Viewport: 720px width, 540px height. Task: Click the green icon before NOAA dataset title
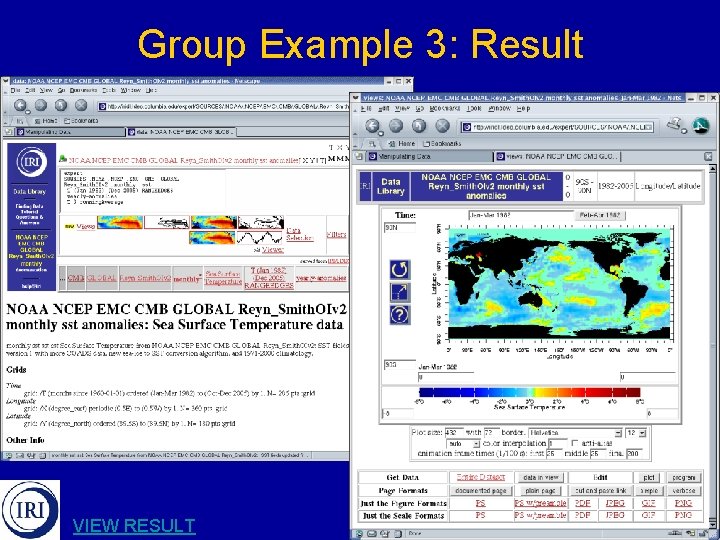(x=63, y=159)
